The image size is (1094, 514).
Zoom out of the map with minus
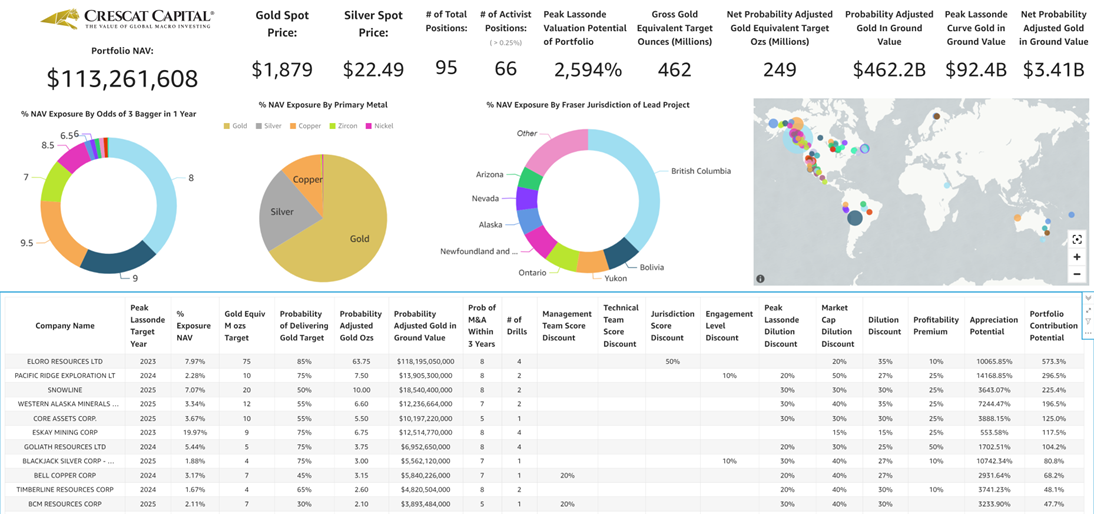[1077, 274]
